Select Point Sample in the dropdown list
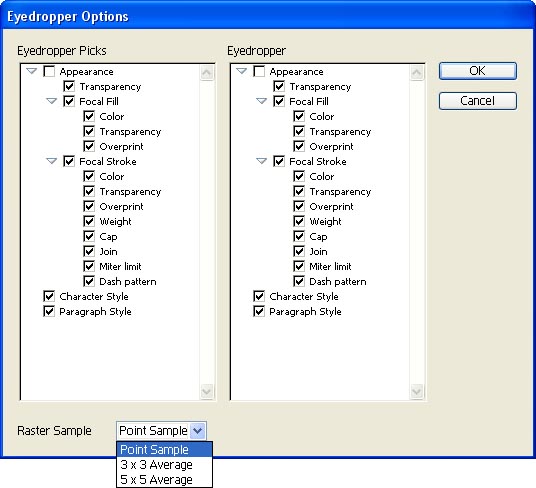The image size is (536, 488). point(164,449)
